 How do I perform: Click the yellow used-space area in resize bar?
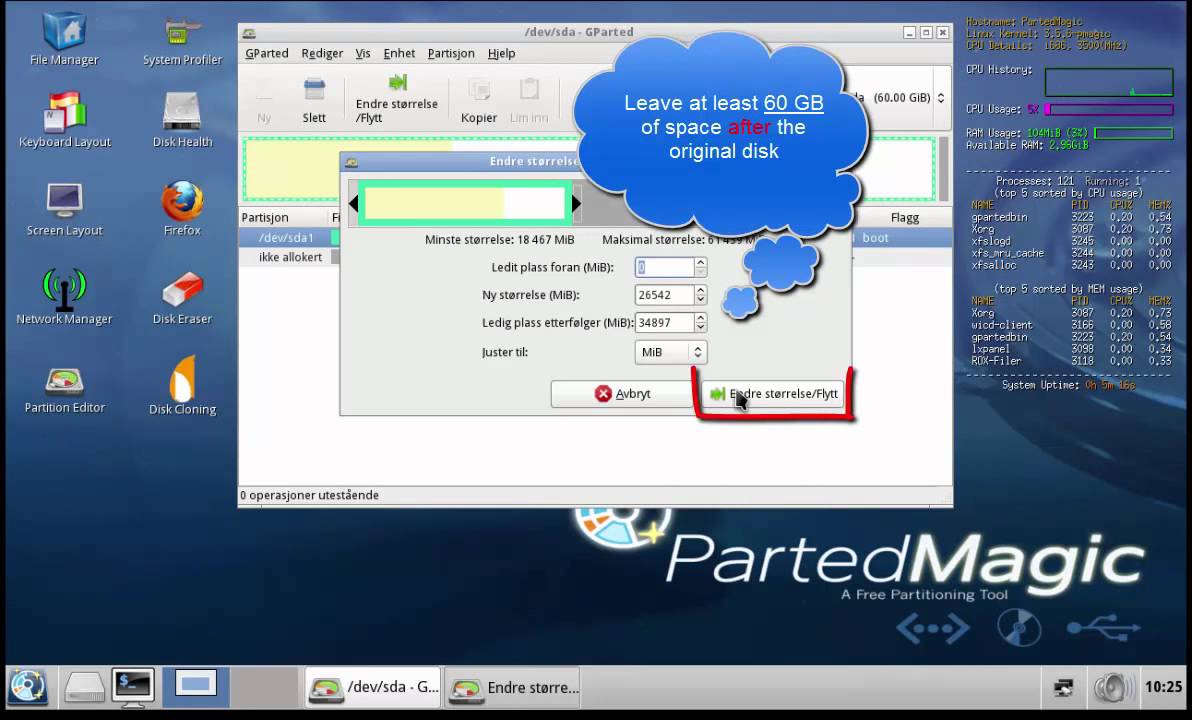coord(434,204)
